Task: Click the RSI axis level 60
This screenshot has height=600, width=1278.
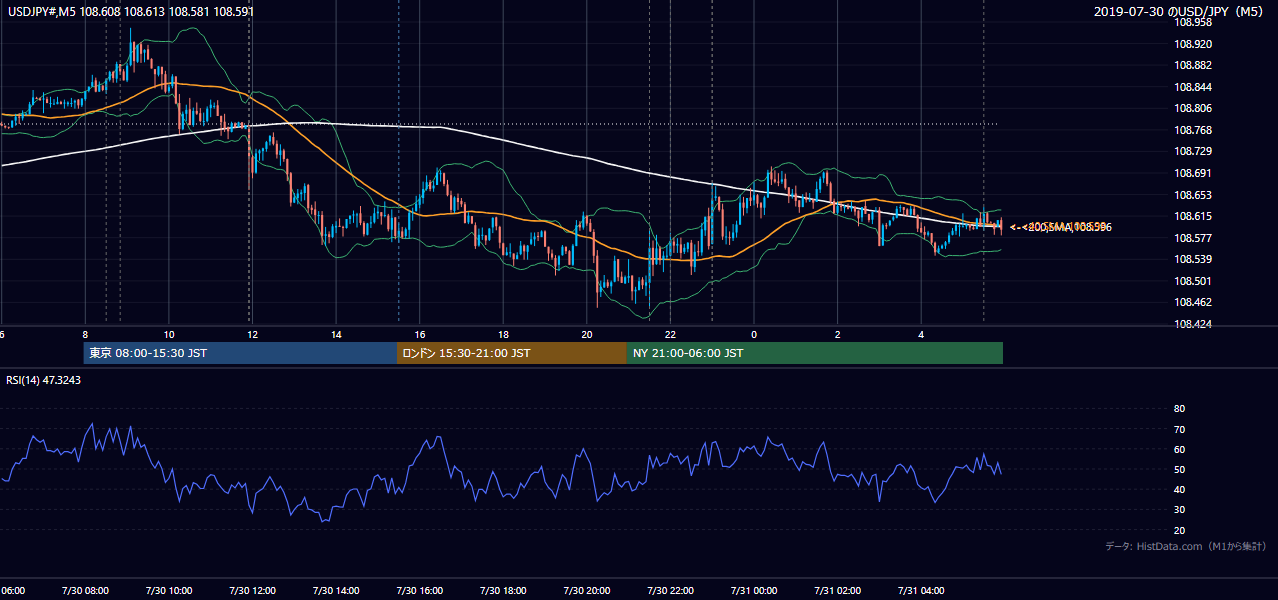Action: point(1180,449)
